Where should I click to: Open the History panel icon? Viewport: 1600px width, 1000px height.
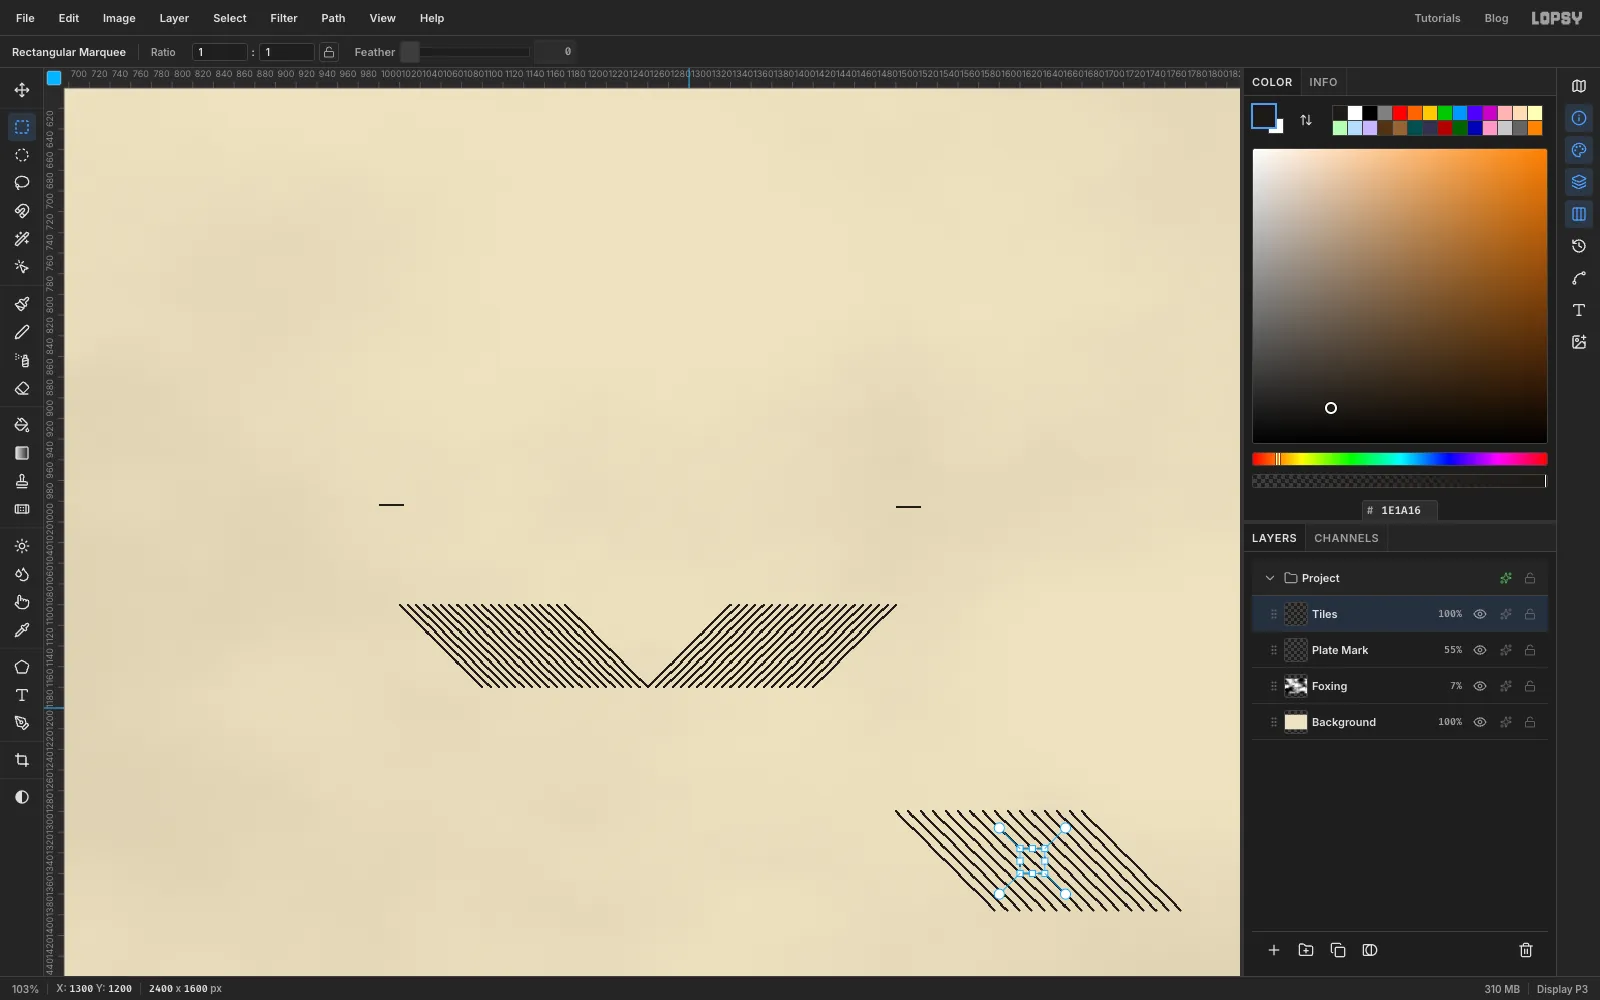click(x=1579, y=246)
